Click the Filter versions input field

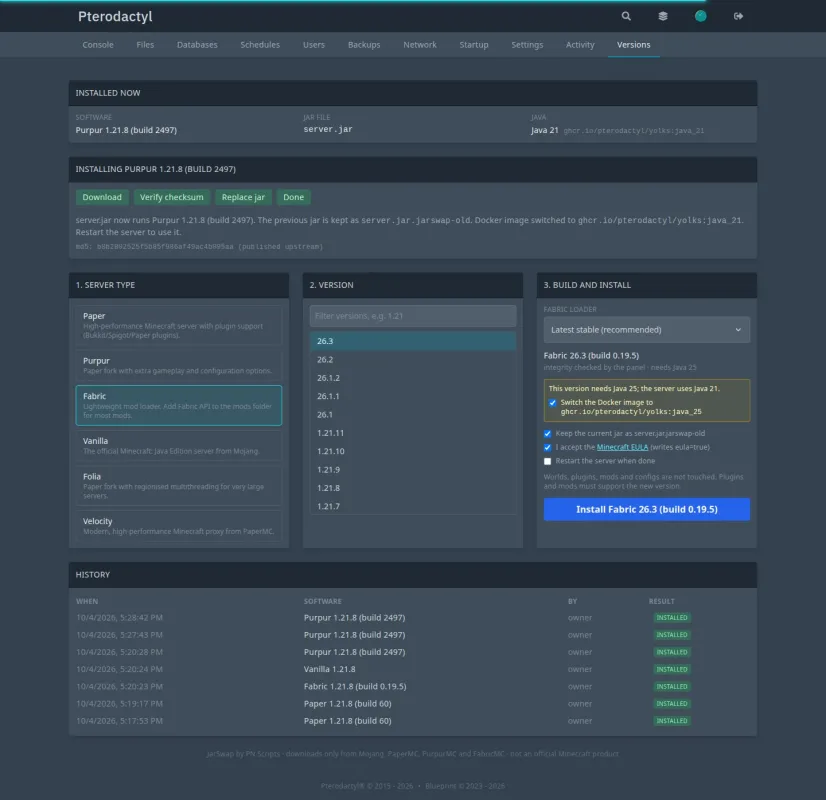coord(413,316)
